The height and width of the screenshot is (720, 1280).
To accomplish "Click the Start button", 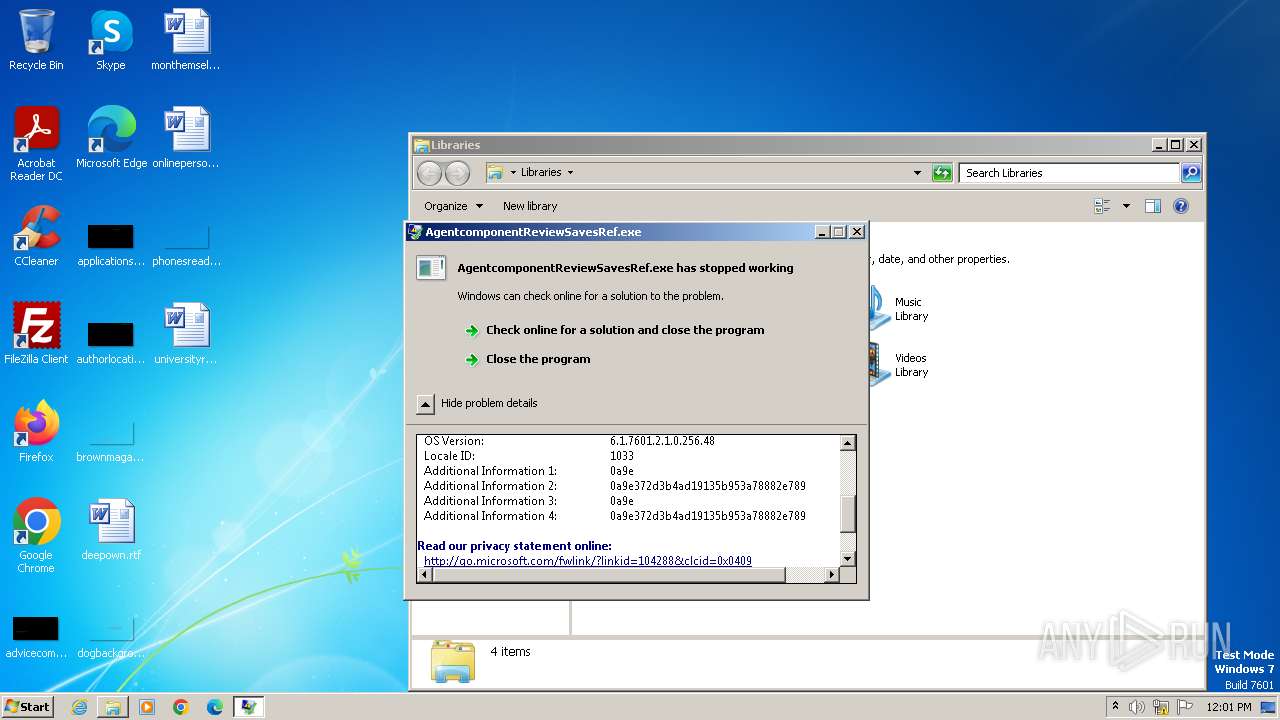I will (x=27, y=707).
